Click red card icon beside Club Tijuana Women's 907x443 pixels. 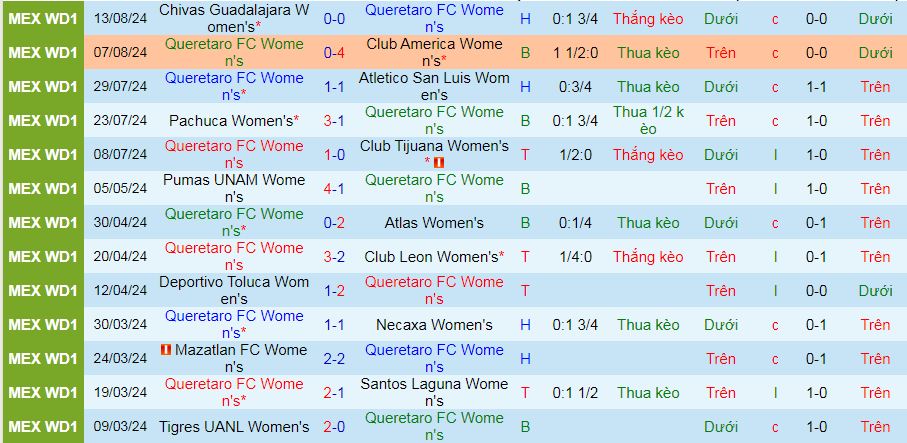pyautogui.click(x=439, y=164)
